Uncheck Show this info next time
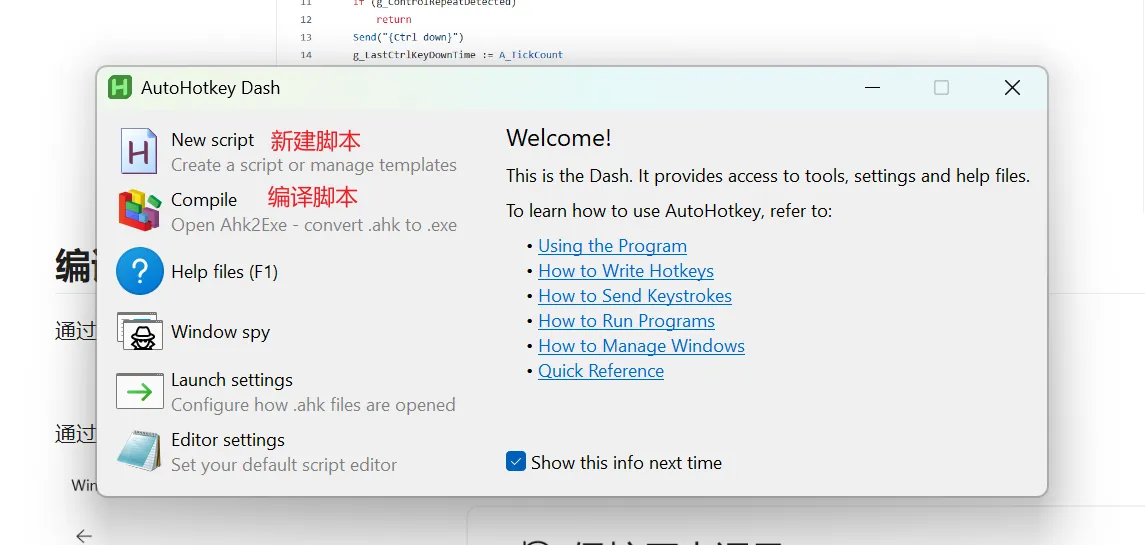The height and width of the screenshot is (545, 1145). (516, 462)
